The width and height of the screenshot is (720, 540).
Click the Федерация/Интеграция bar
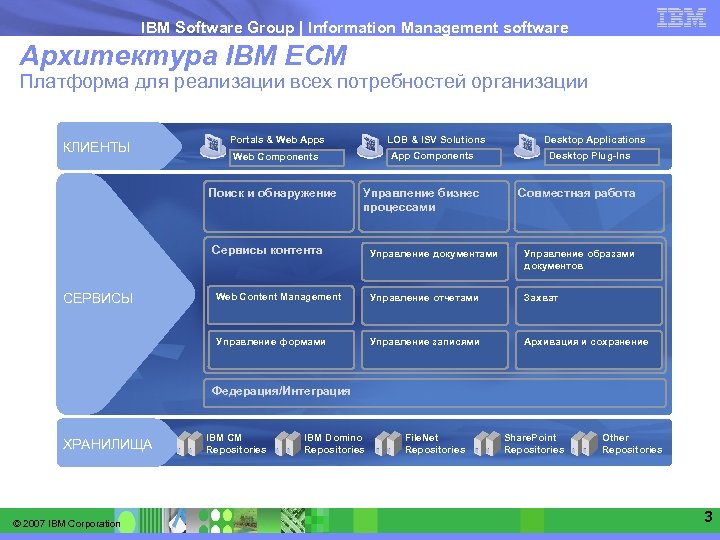[434, 393]
